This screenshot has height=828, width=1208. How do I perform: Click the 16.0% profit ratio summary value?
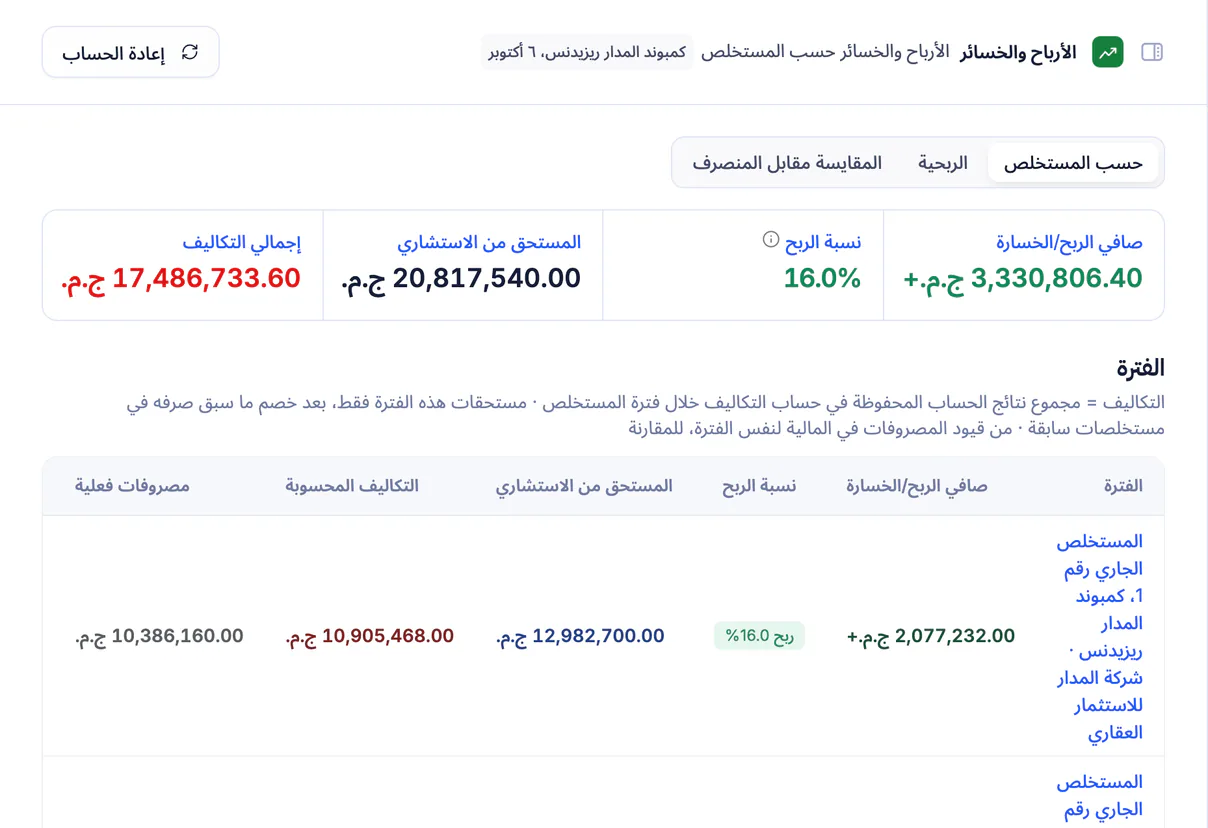click(x=822, y=278)
